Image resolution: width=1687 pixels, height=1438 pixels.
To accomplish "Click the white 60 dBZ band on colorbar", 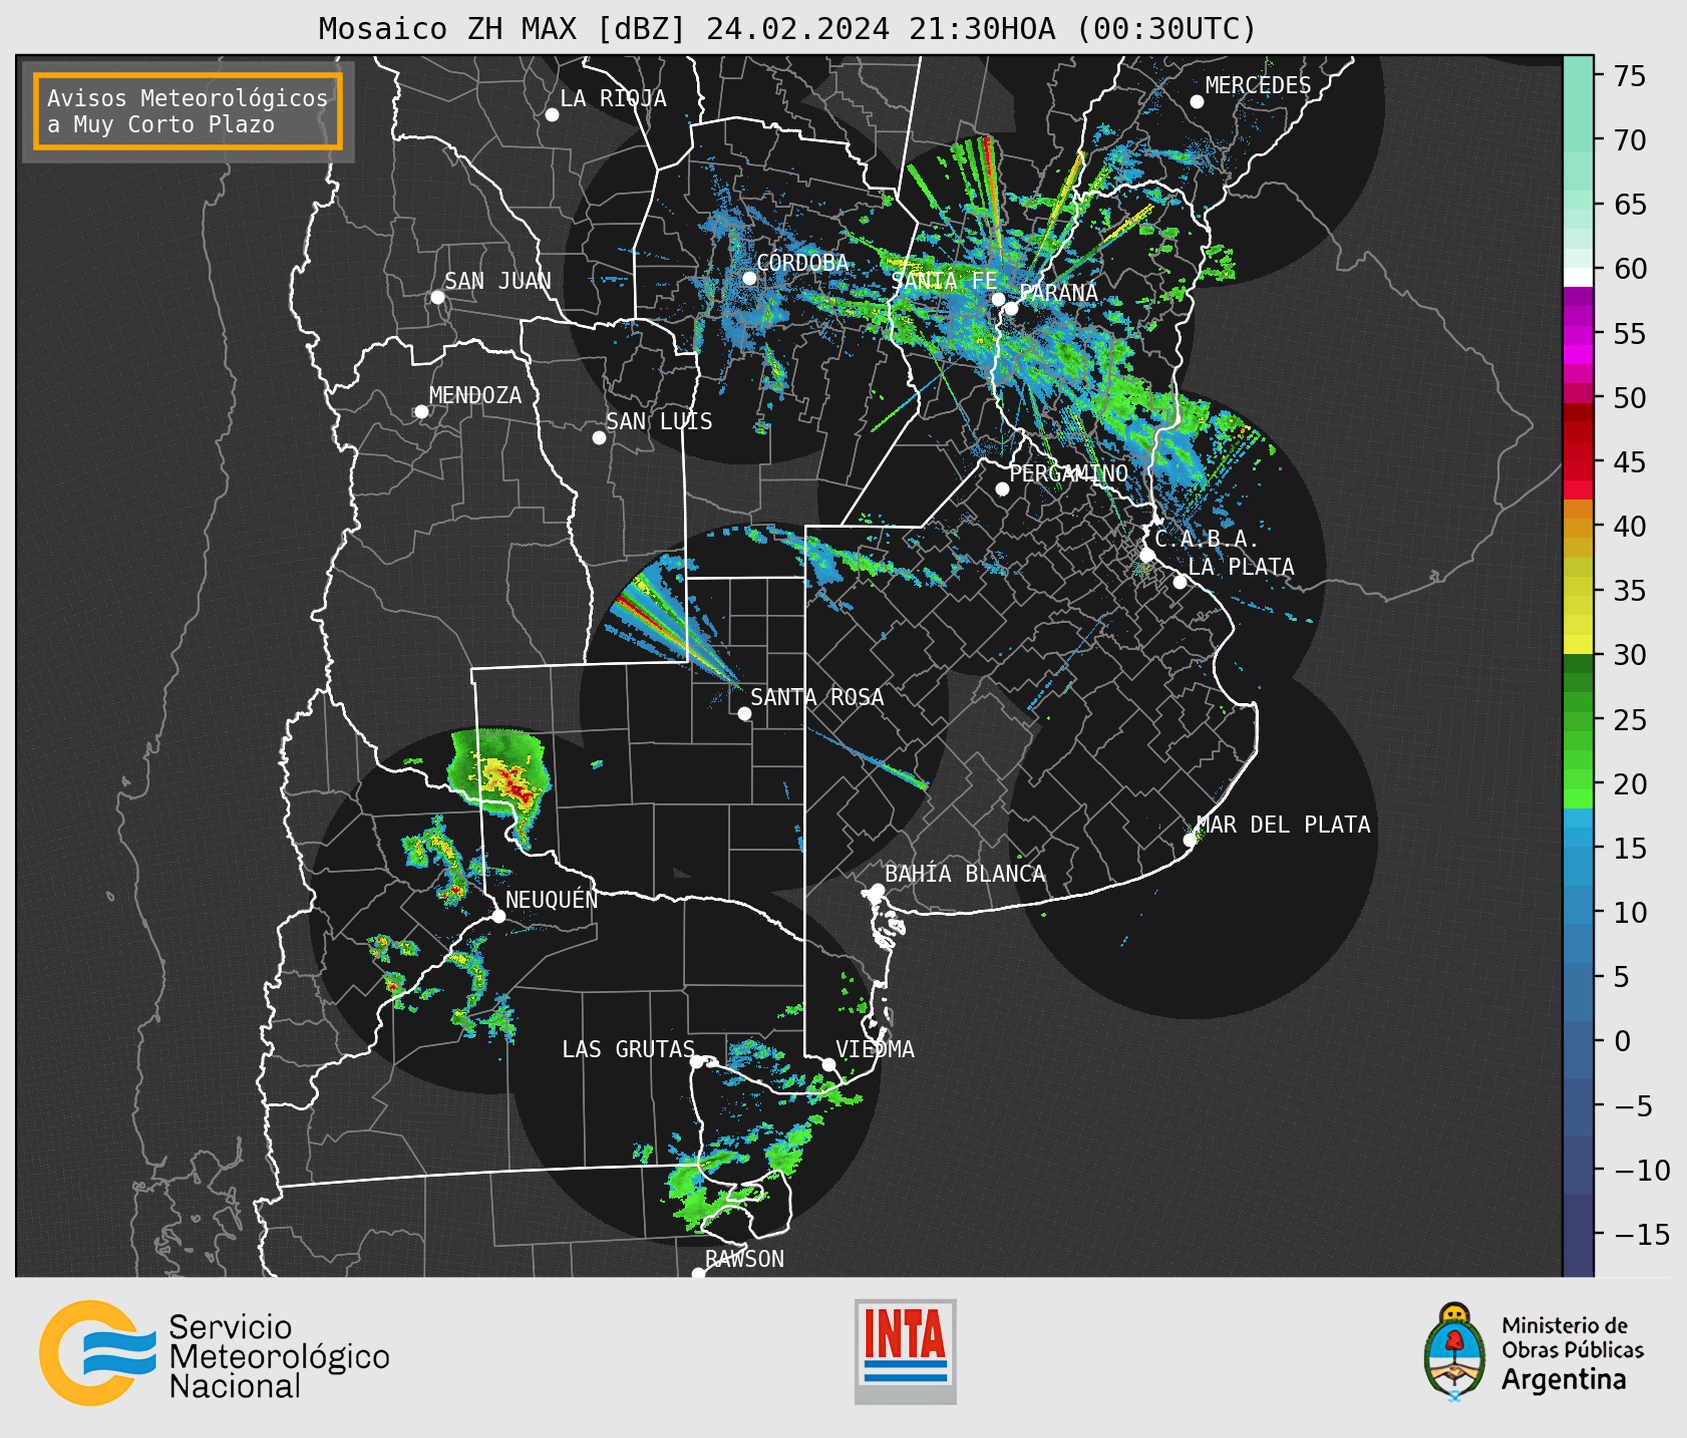I will pos(1577,277).
